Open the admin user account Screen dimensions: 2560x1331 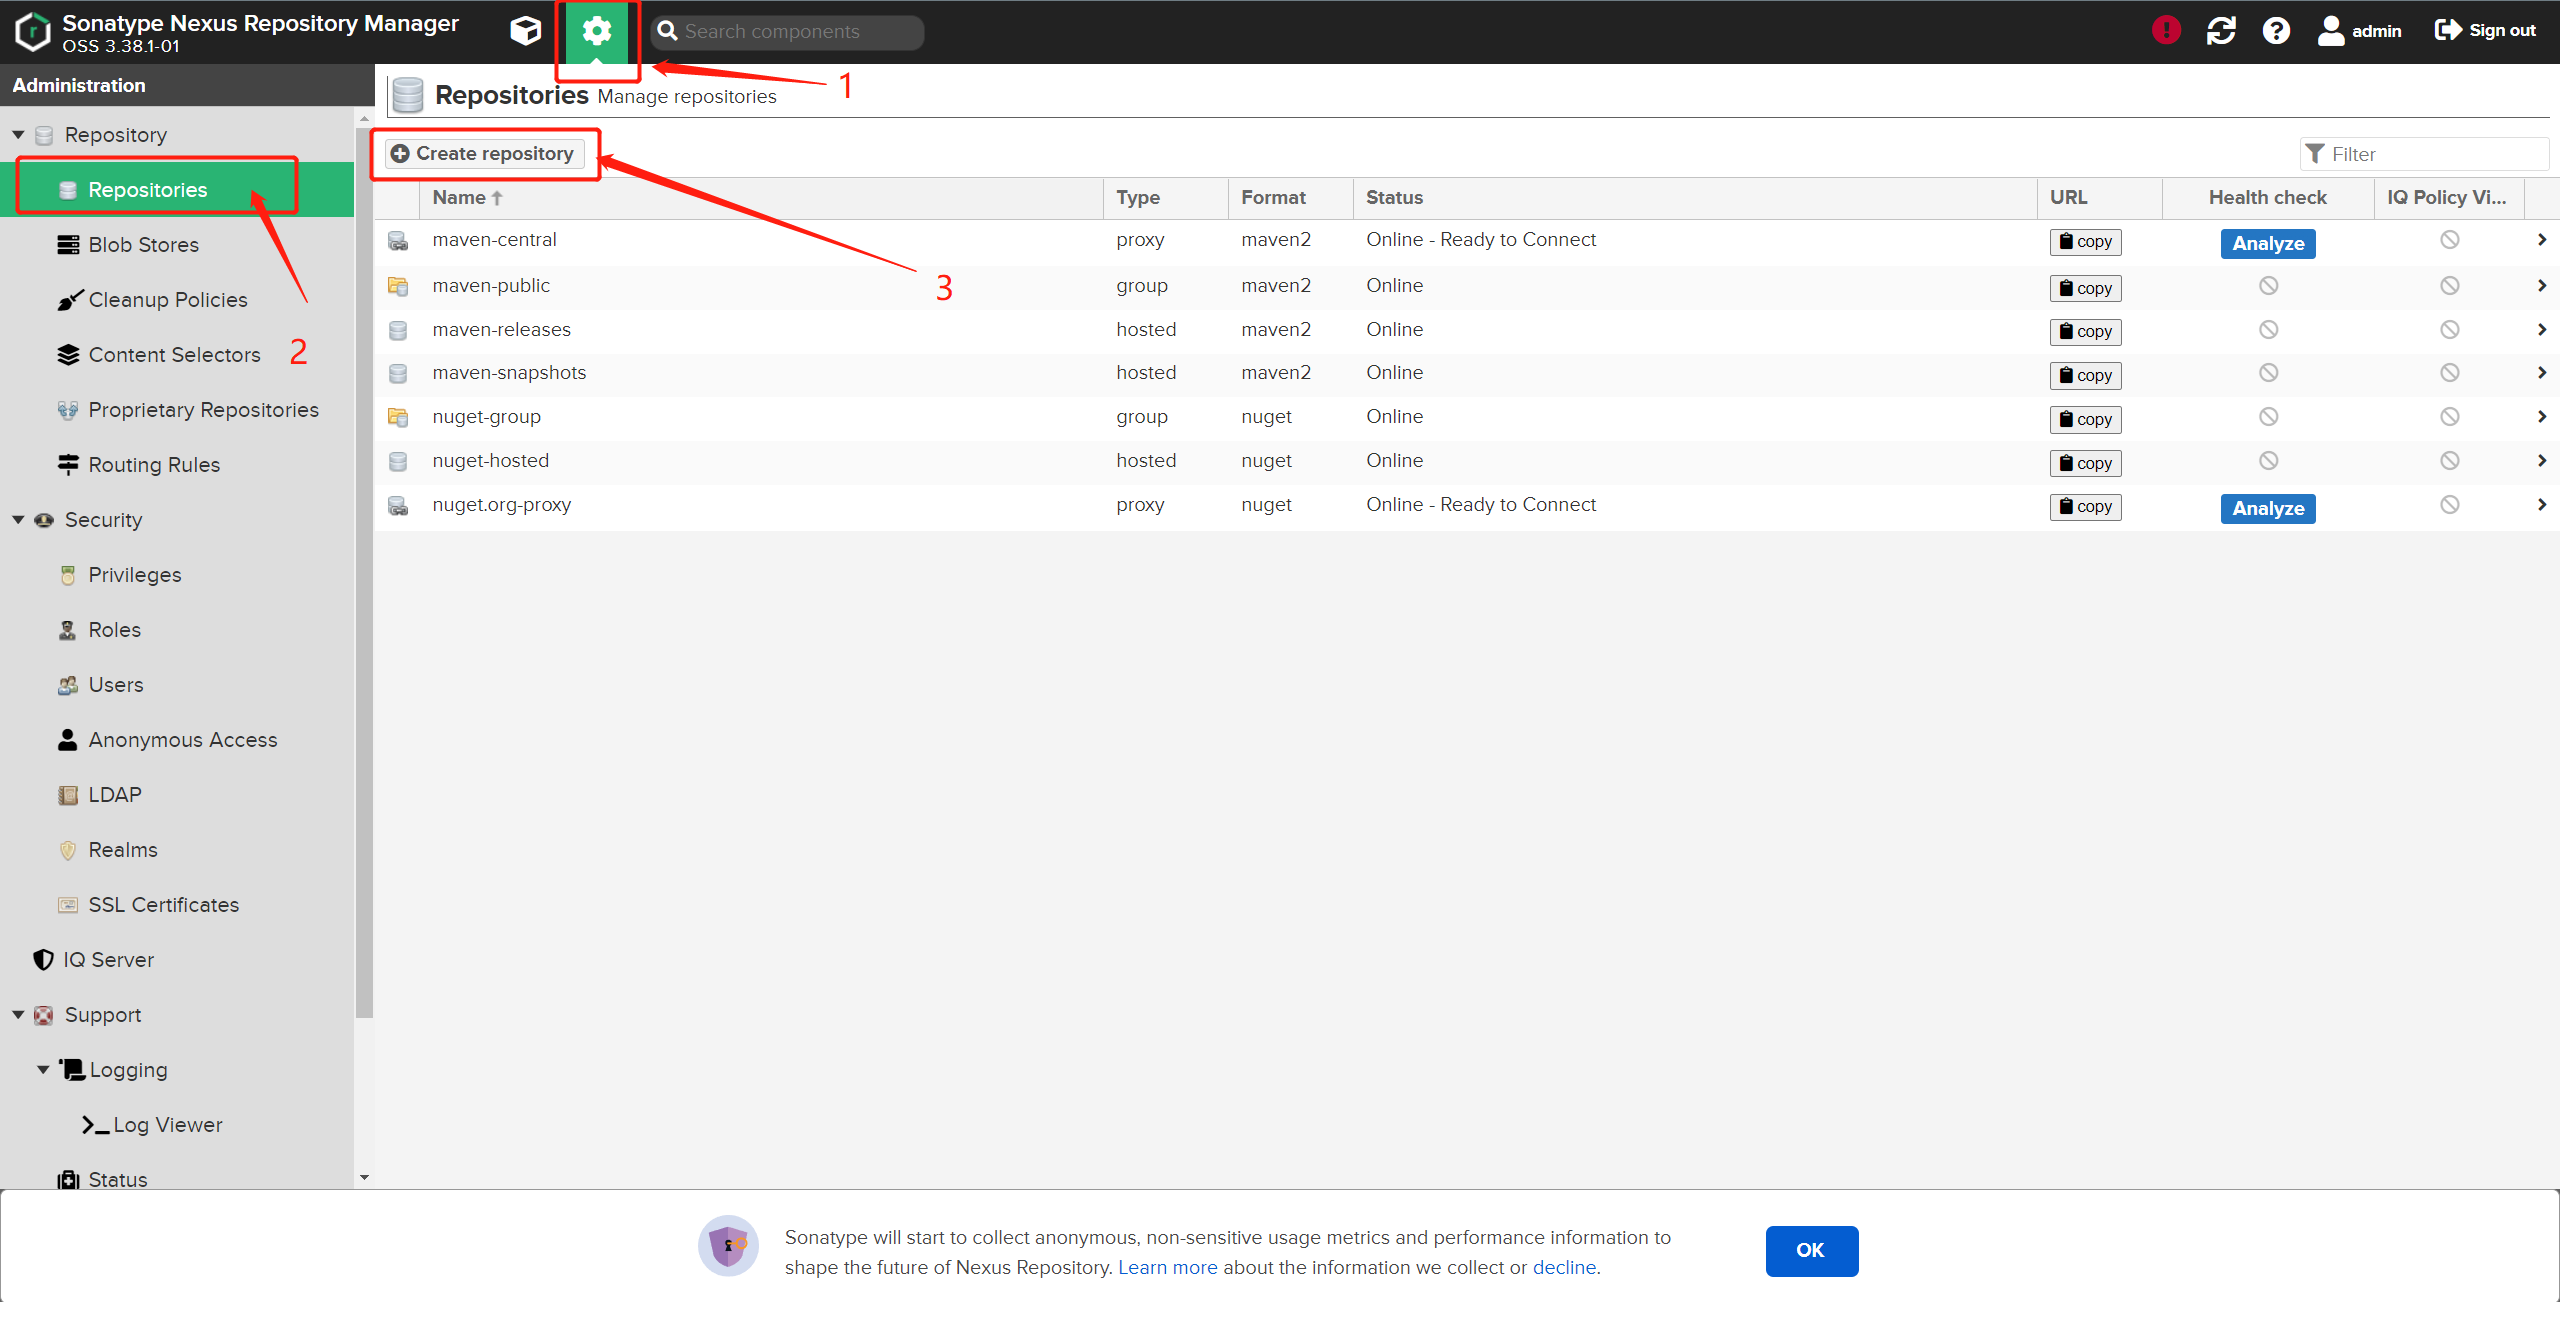click(2360, 30)
